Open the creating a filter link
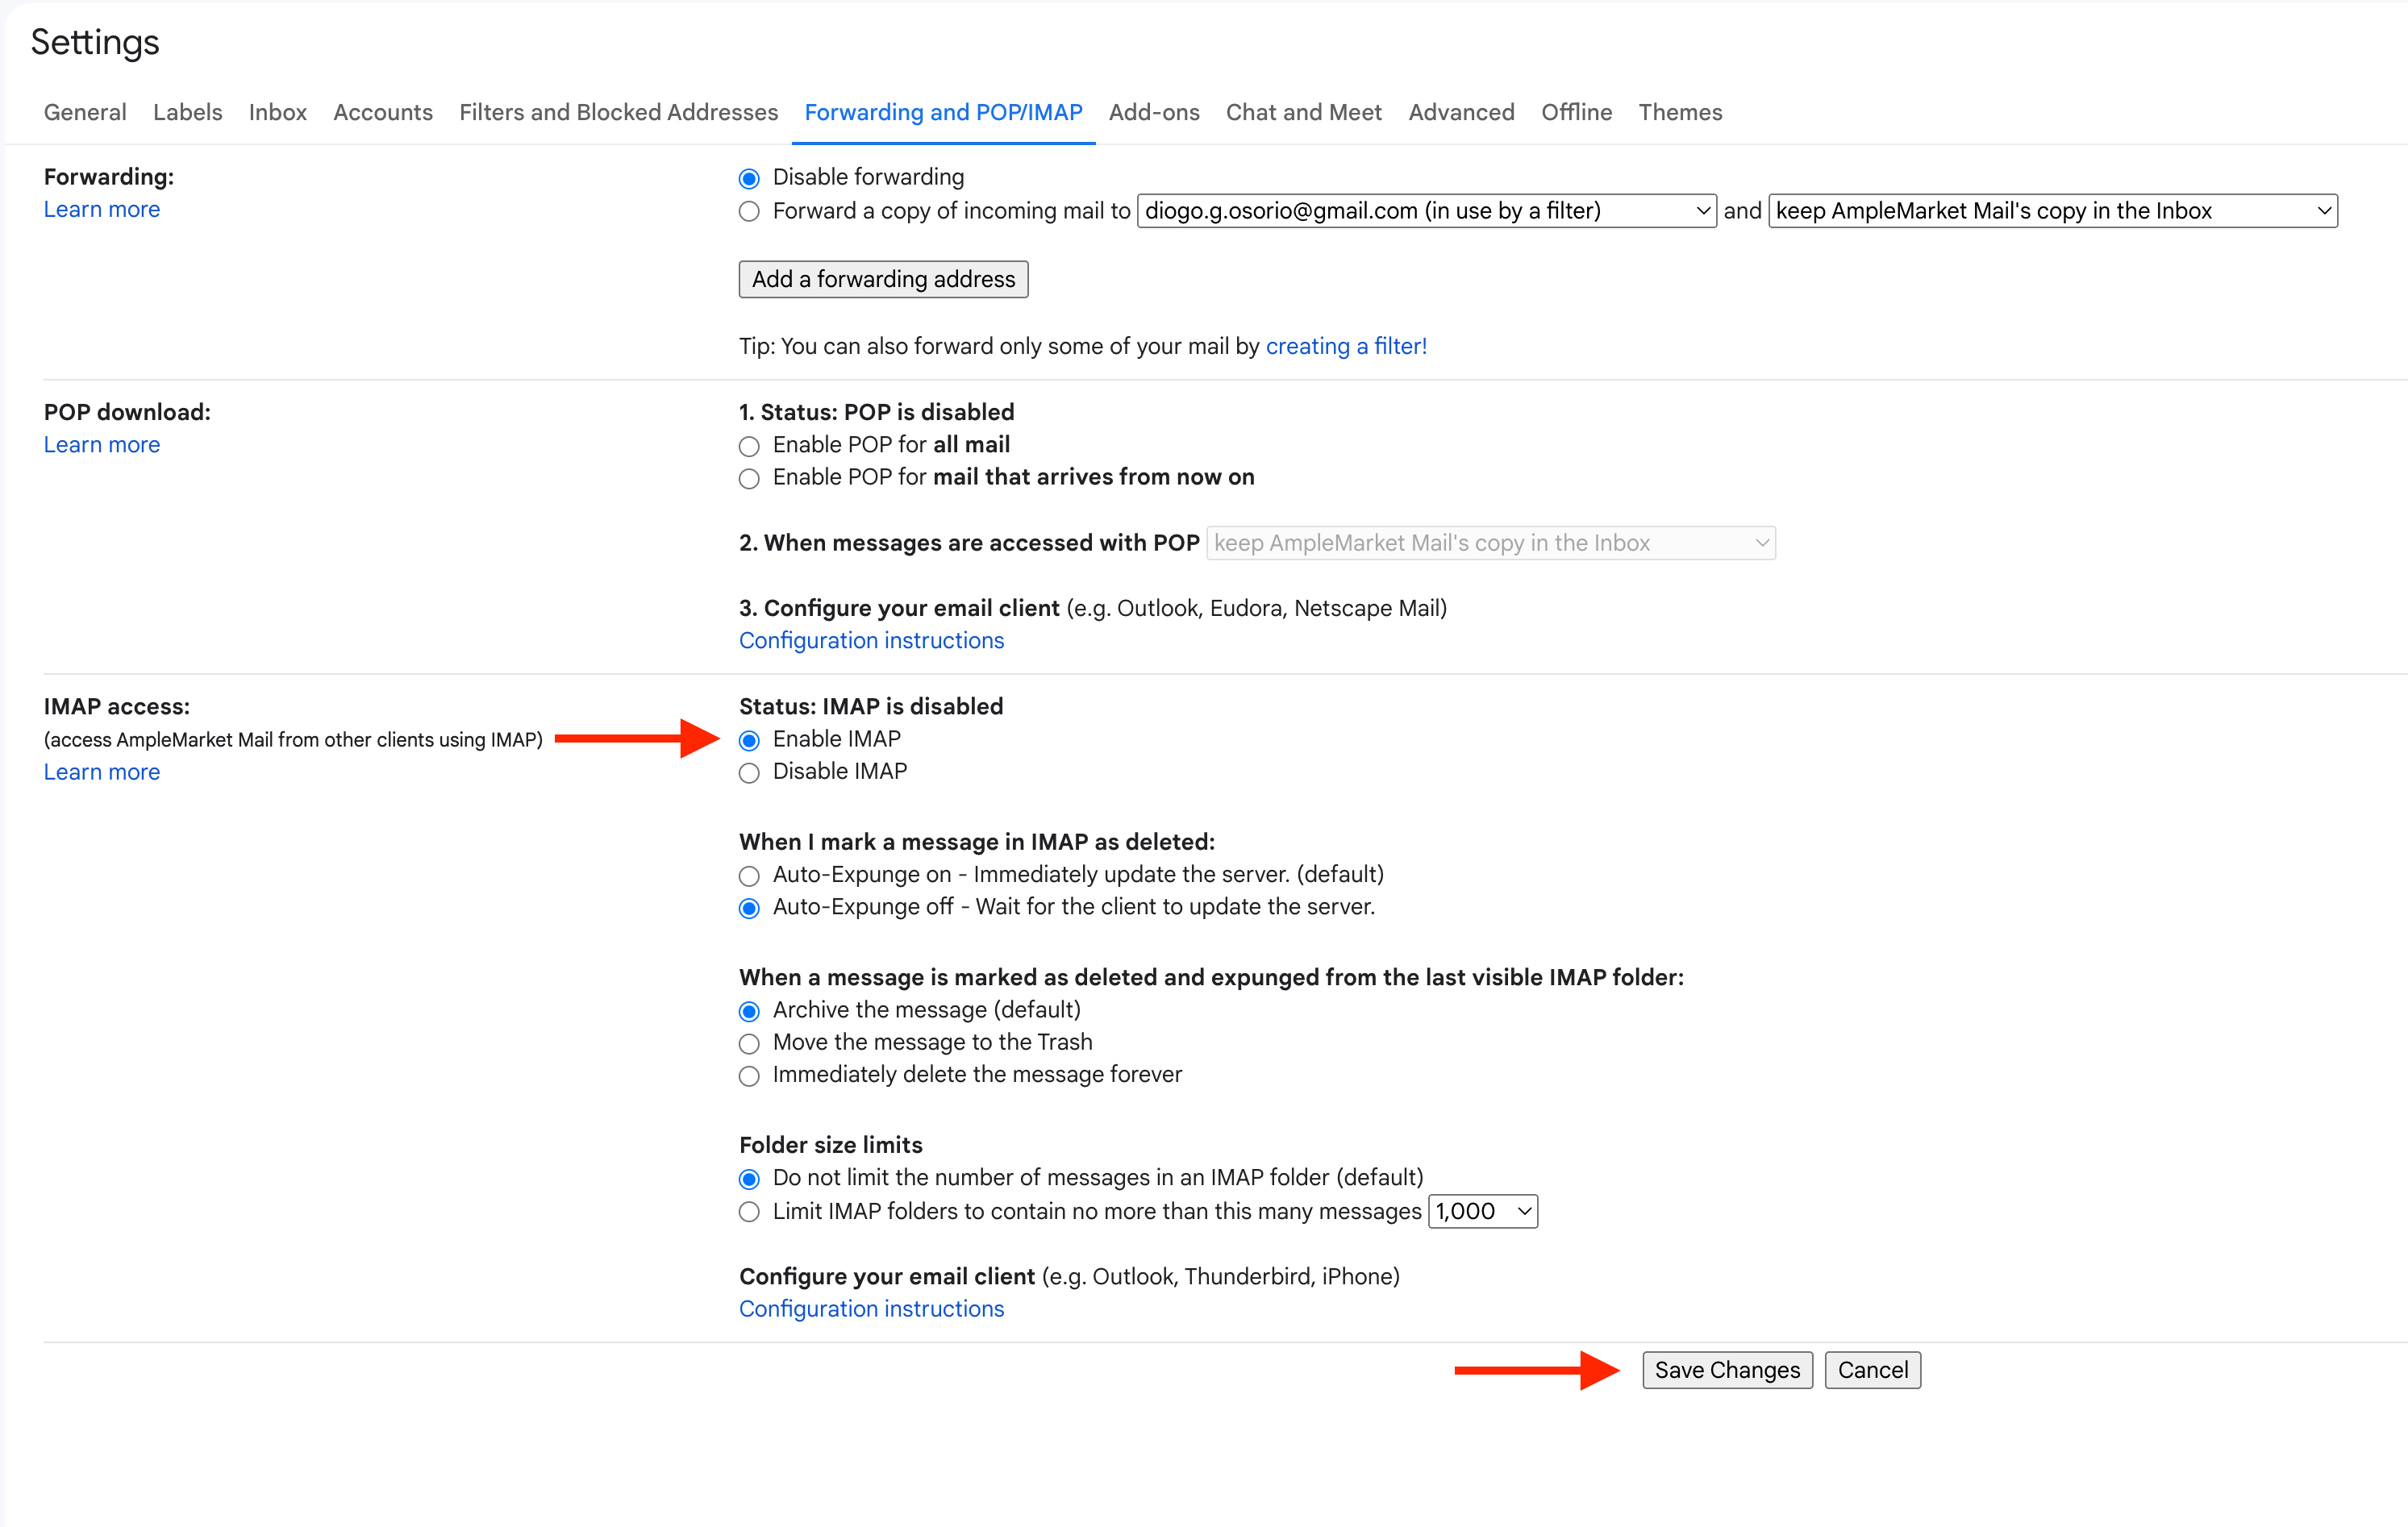 1346,346
